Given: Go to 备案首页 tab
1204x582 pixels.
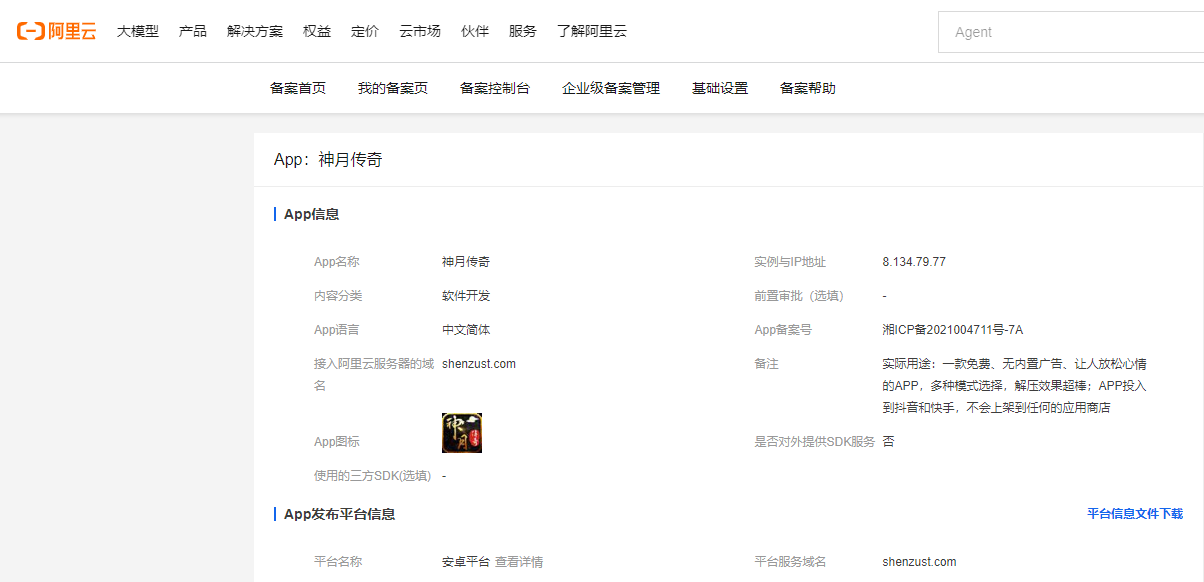Looking at the screenshot, I should tap(298, 88).
